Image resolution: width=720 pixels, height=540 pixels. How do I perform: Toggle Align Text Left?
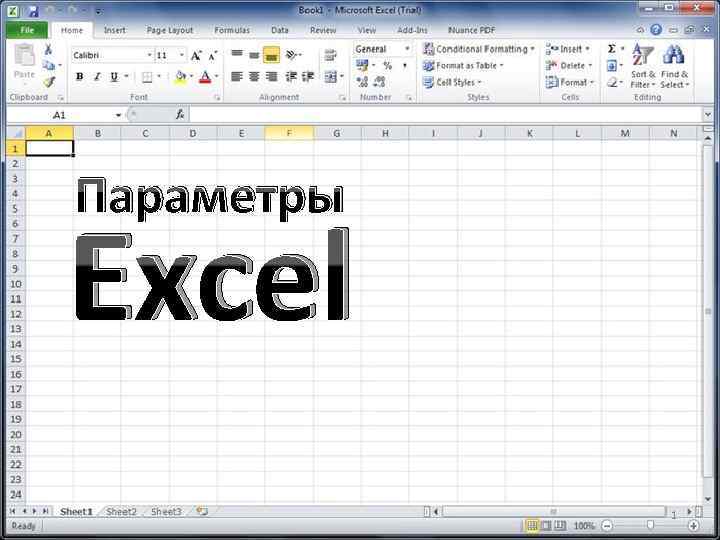[x=237, y=77]
